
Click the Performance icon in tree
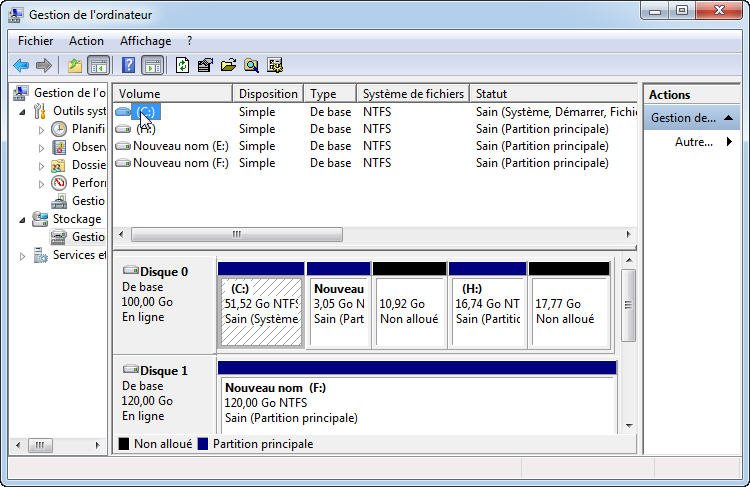(59, 183)
